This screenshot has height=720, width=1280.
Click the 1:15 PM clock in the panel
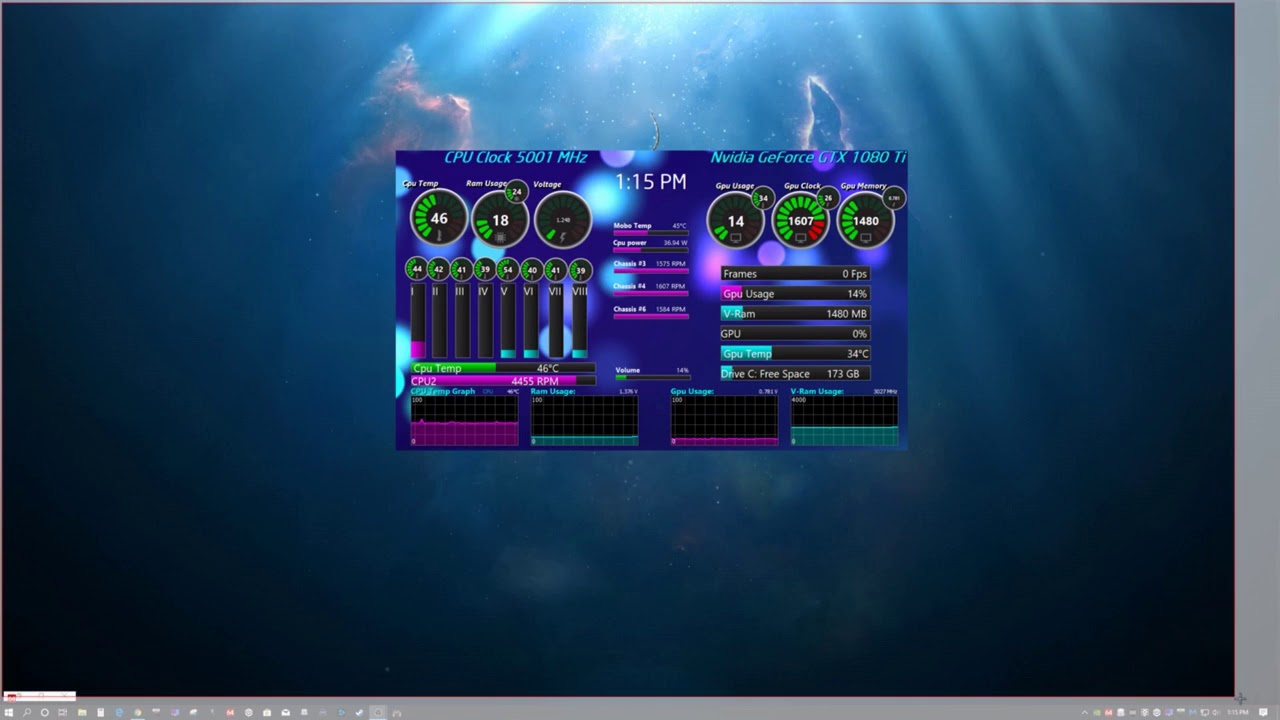[x=650, y=182]
